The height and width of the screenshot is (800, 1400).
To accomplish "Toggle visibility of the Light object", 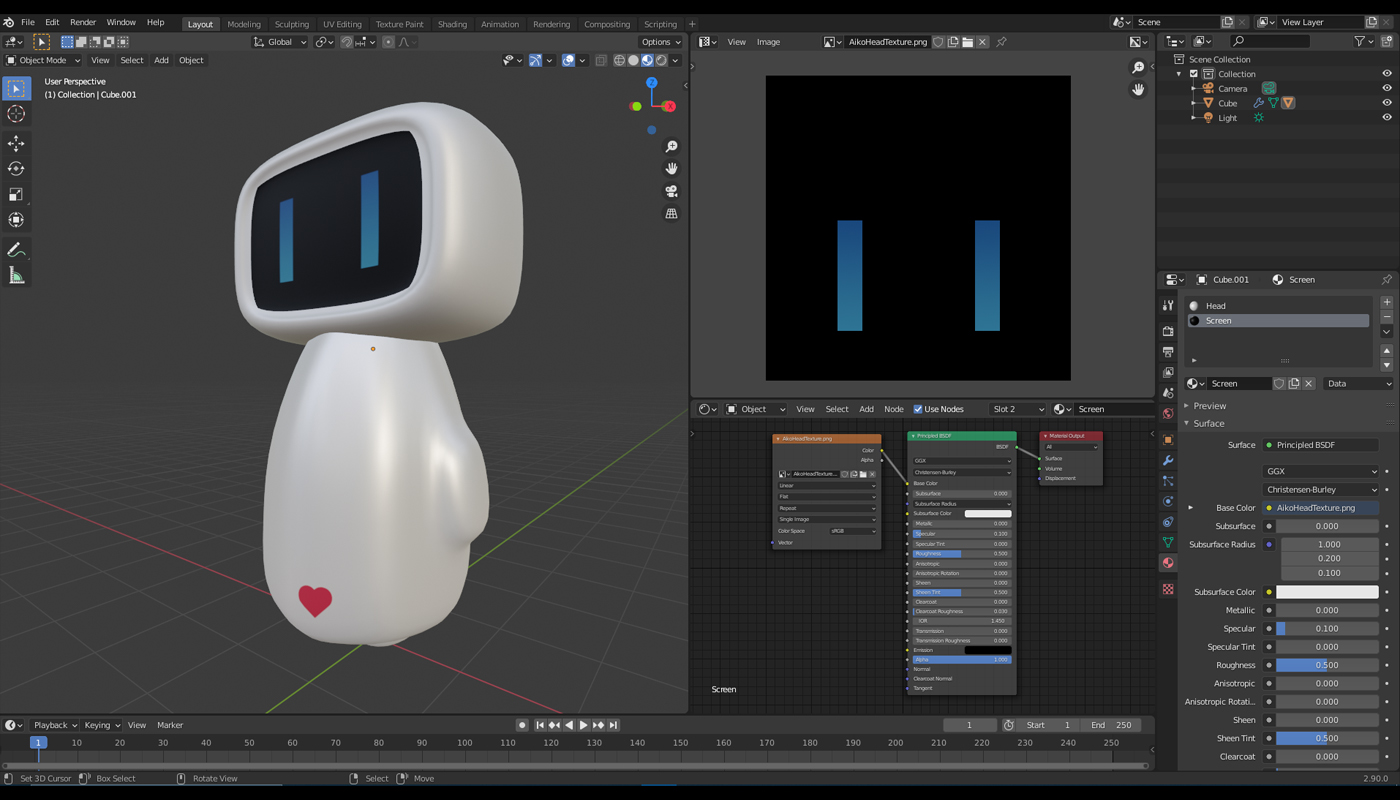I will pyautogui.click(x=1386, y=117).
